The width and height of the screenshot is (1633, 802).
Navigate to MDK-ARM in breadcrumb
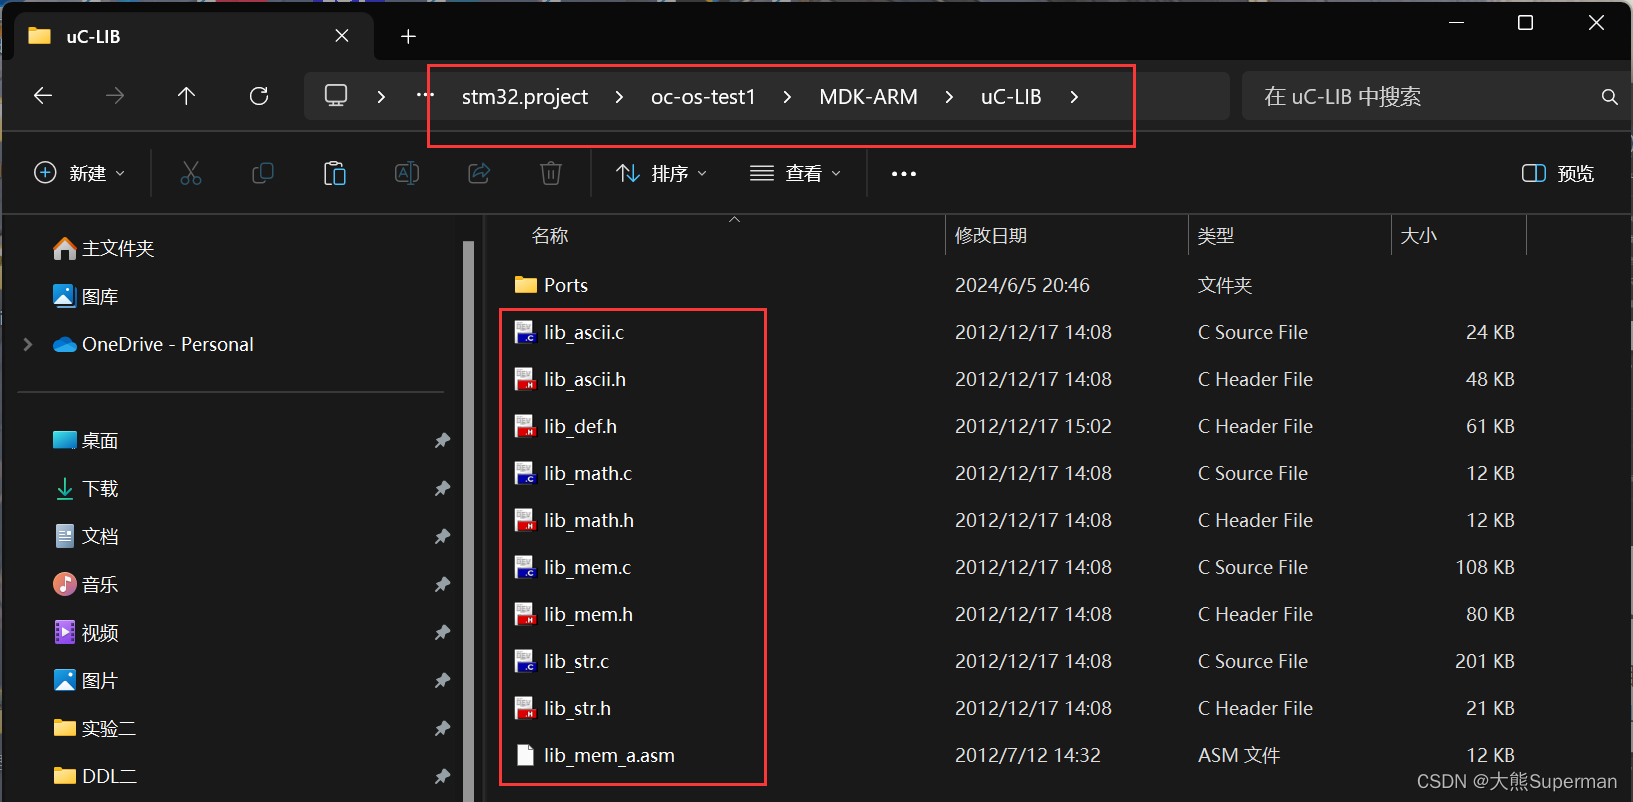click(x=868, y=97)
